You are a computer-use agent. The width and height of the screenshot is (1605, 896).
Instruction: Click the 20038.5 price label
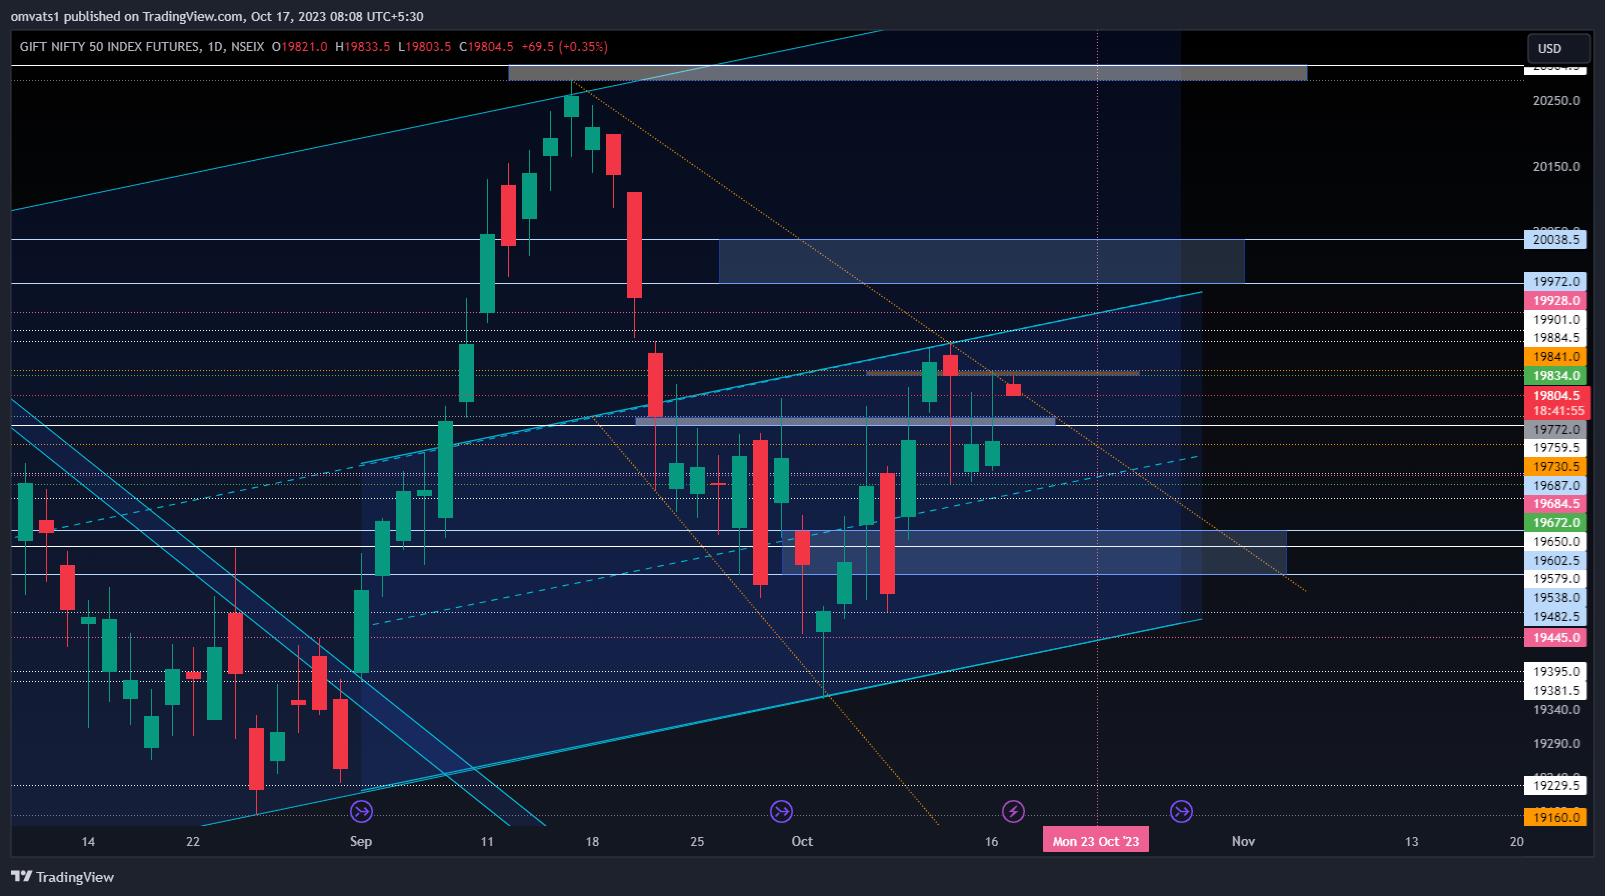coord(1556,239)
